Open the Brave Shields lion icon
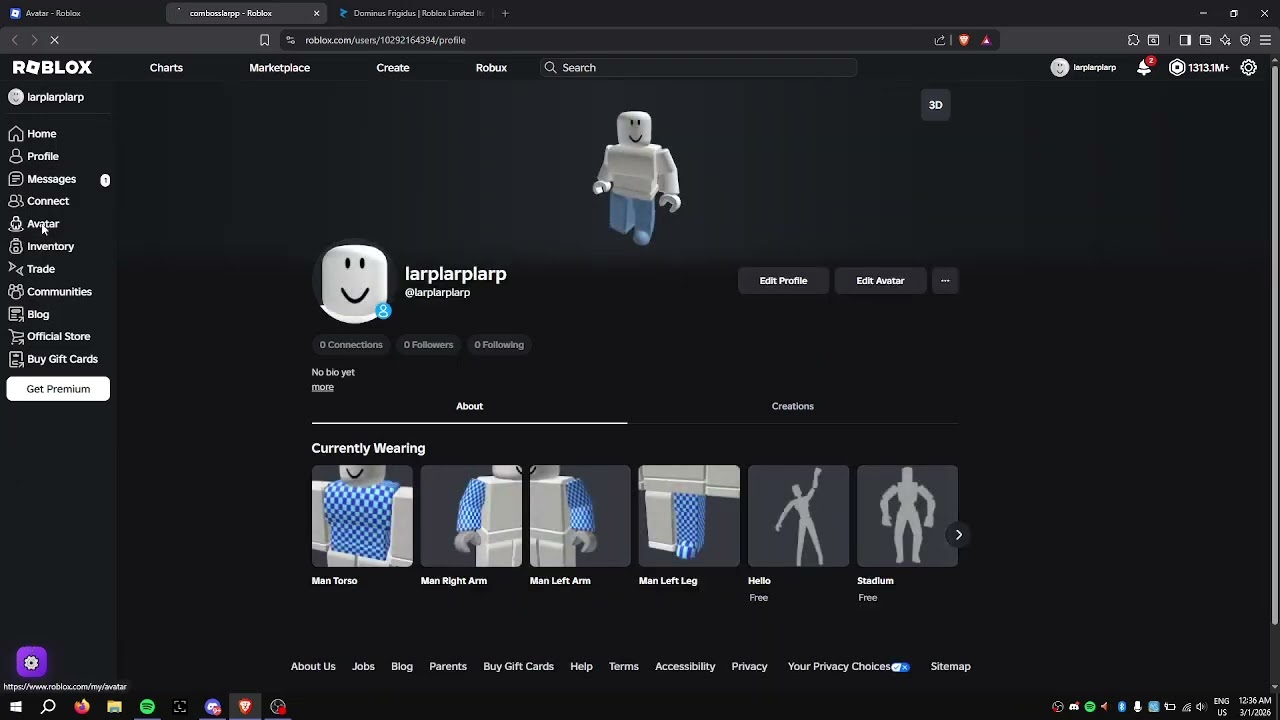The image size is (1280, 720). click(963, 40)
